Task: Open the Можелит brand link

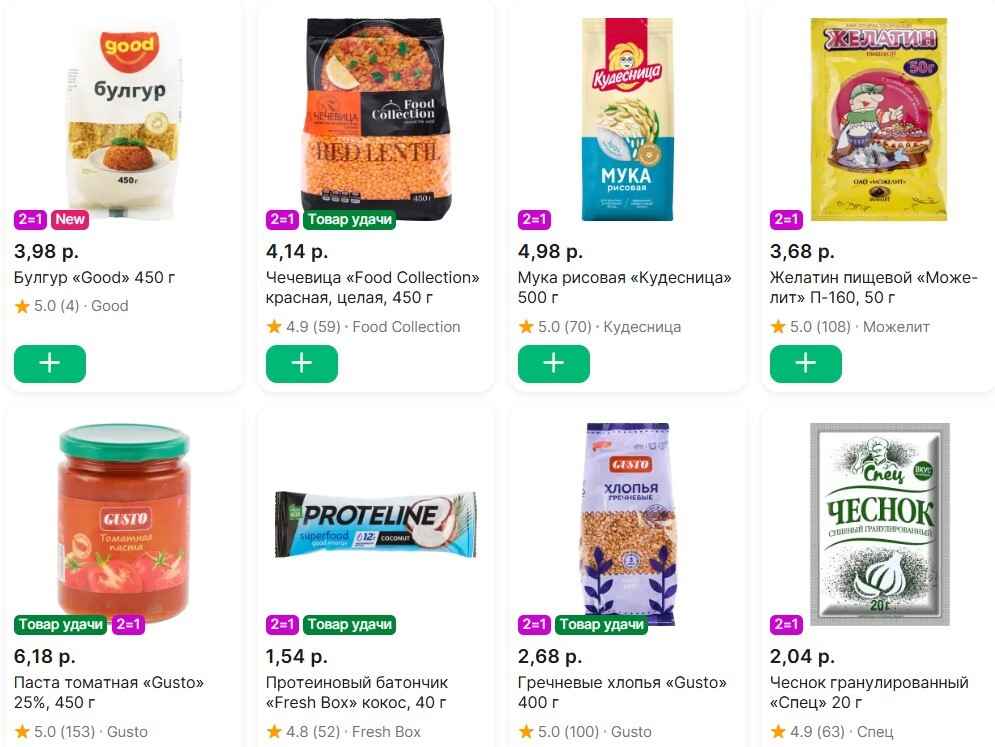Action: click(896, 327)
